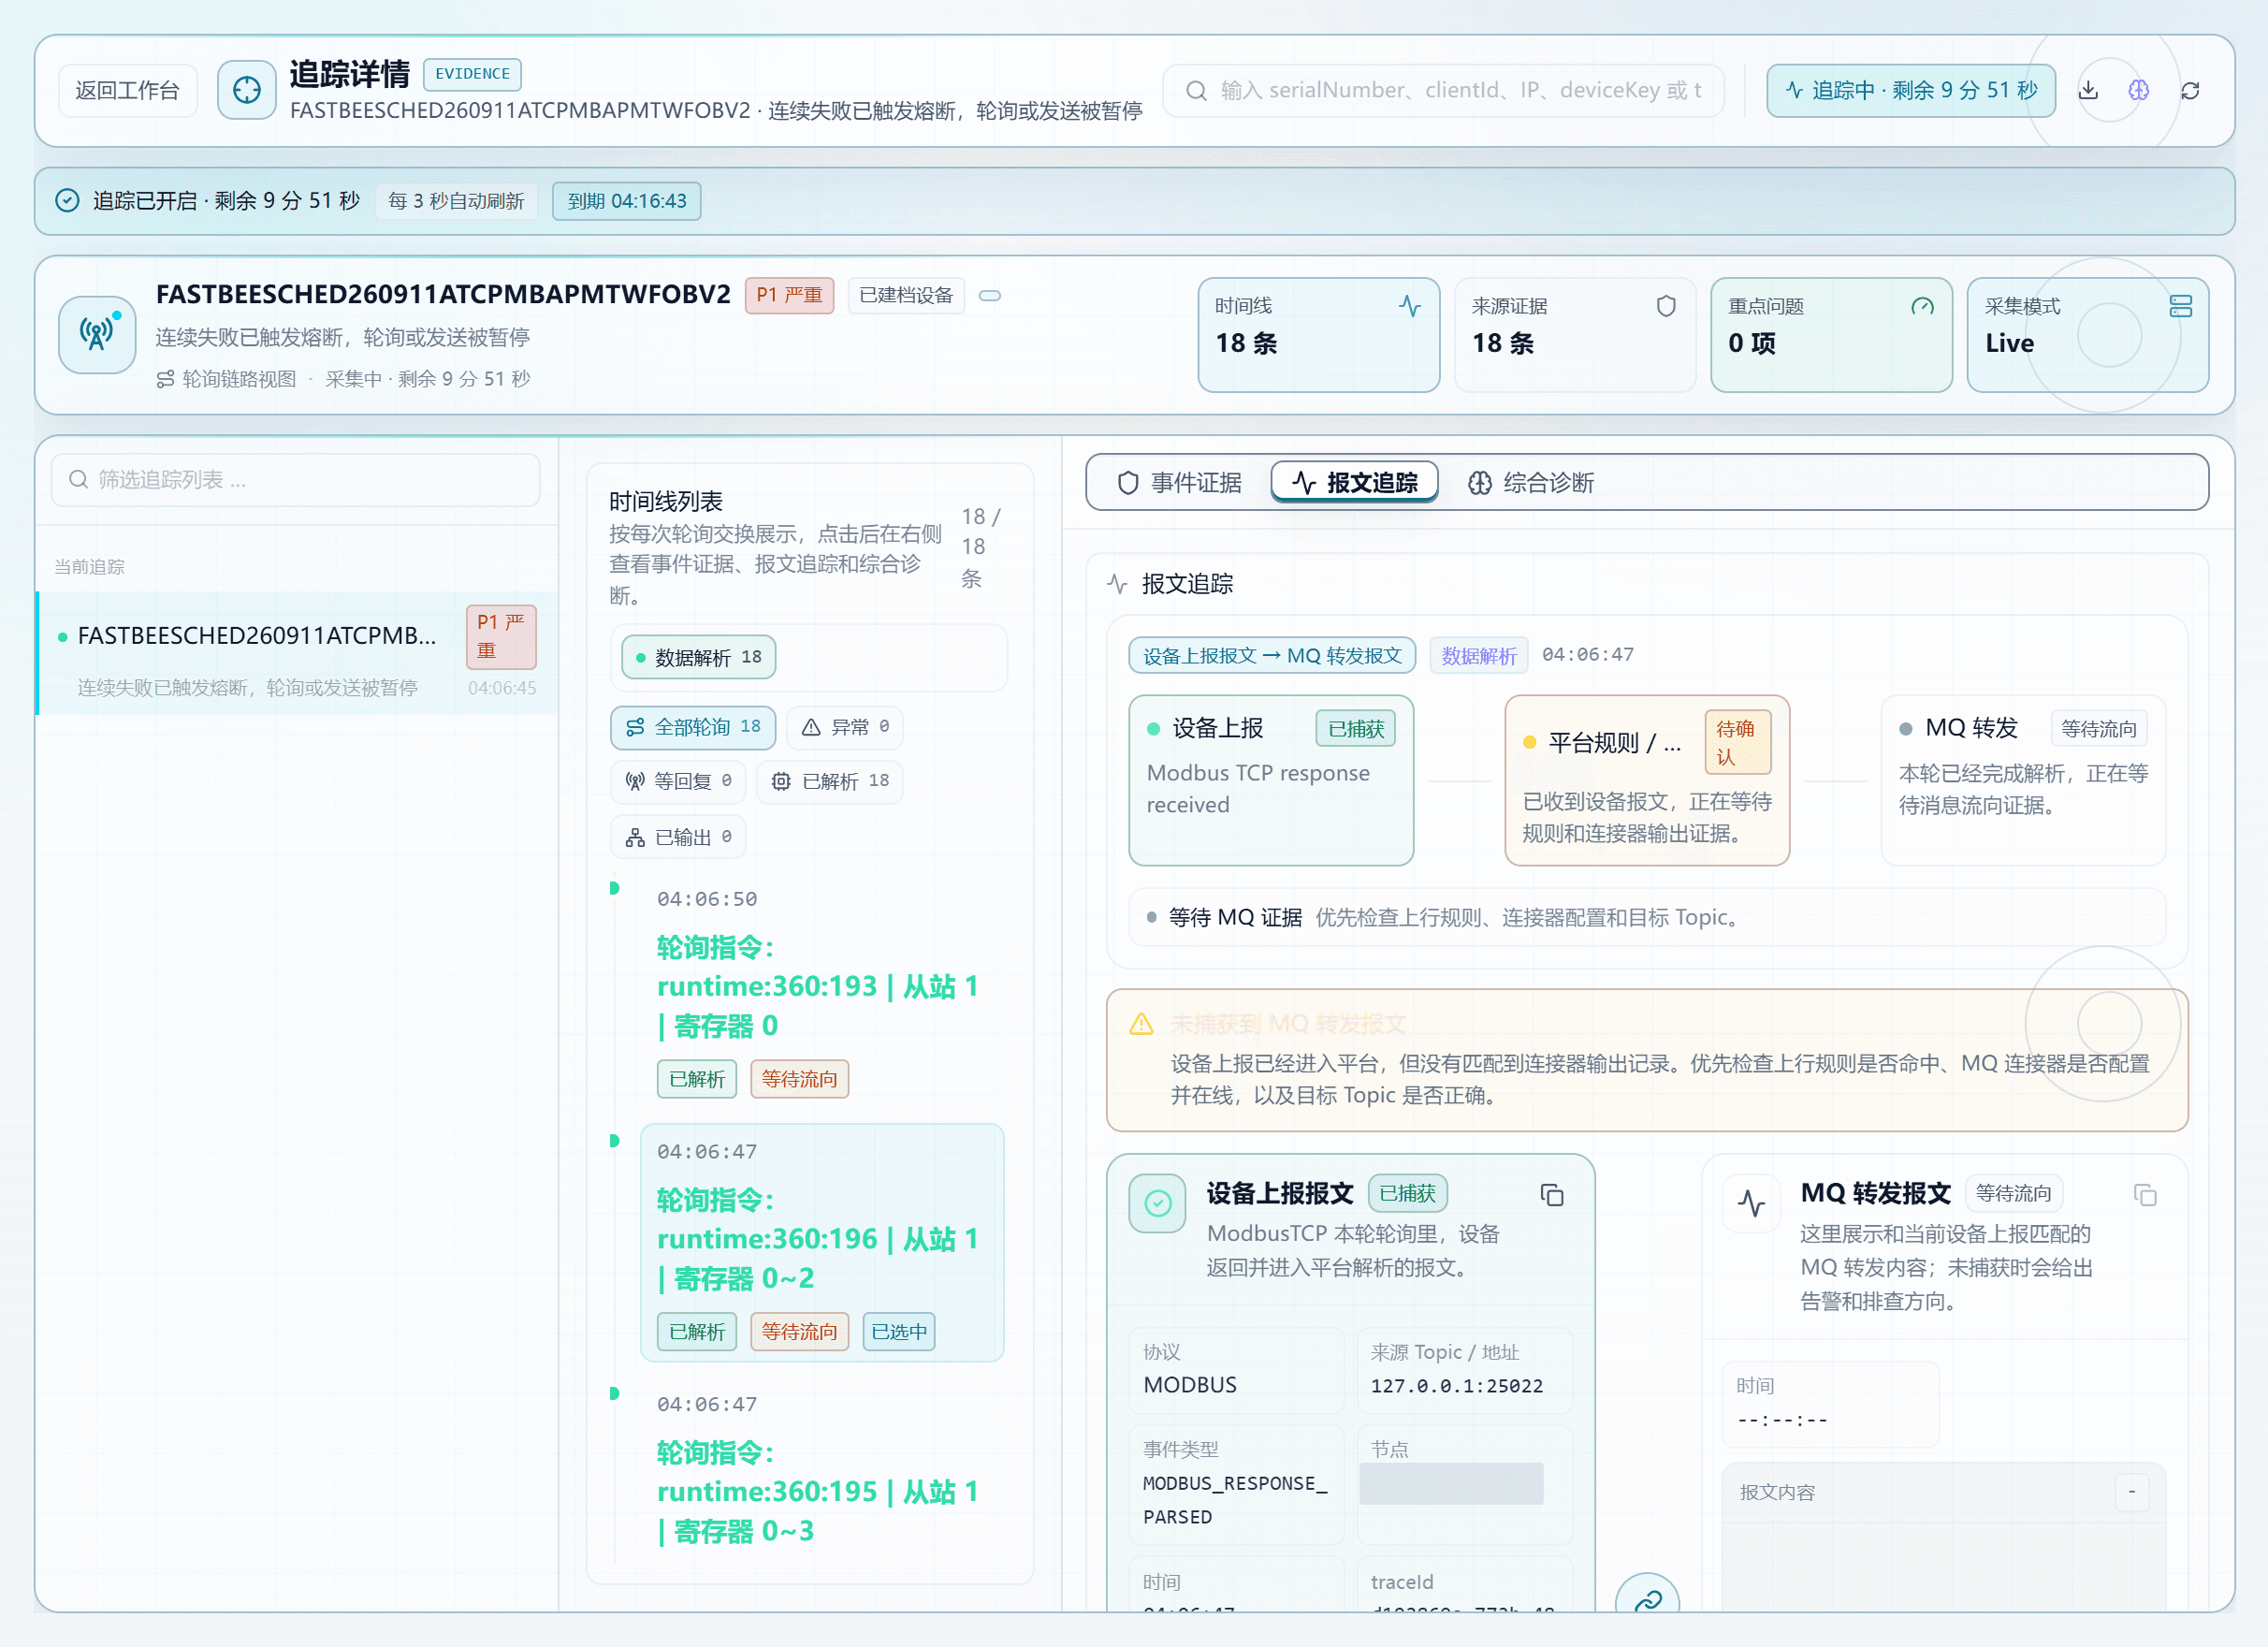Focus the serialNumber search input
Screen dimensions: 2268x1647
pos(1443,91)
